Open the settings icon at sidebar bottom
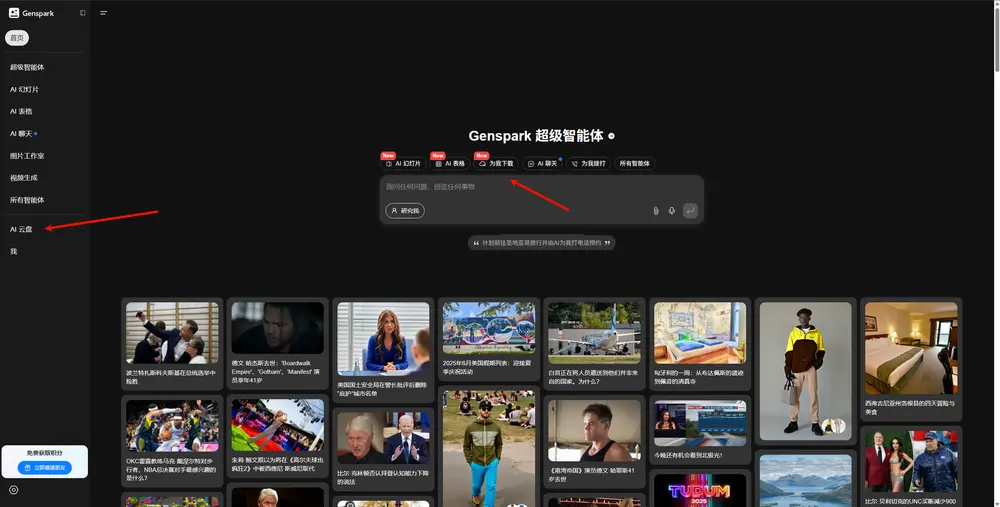Viewport: 1000px width, 507px height. tap(13, 490)
